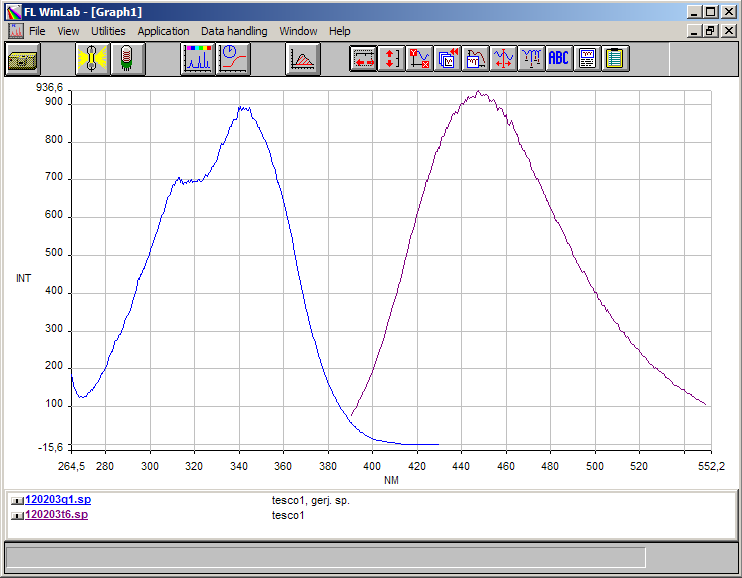This screenshot has height=578, width=742.
Task: Click the spectrum icon next to 120203t6.sp
Action: pos(17,516)
